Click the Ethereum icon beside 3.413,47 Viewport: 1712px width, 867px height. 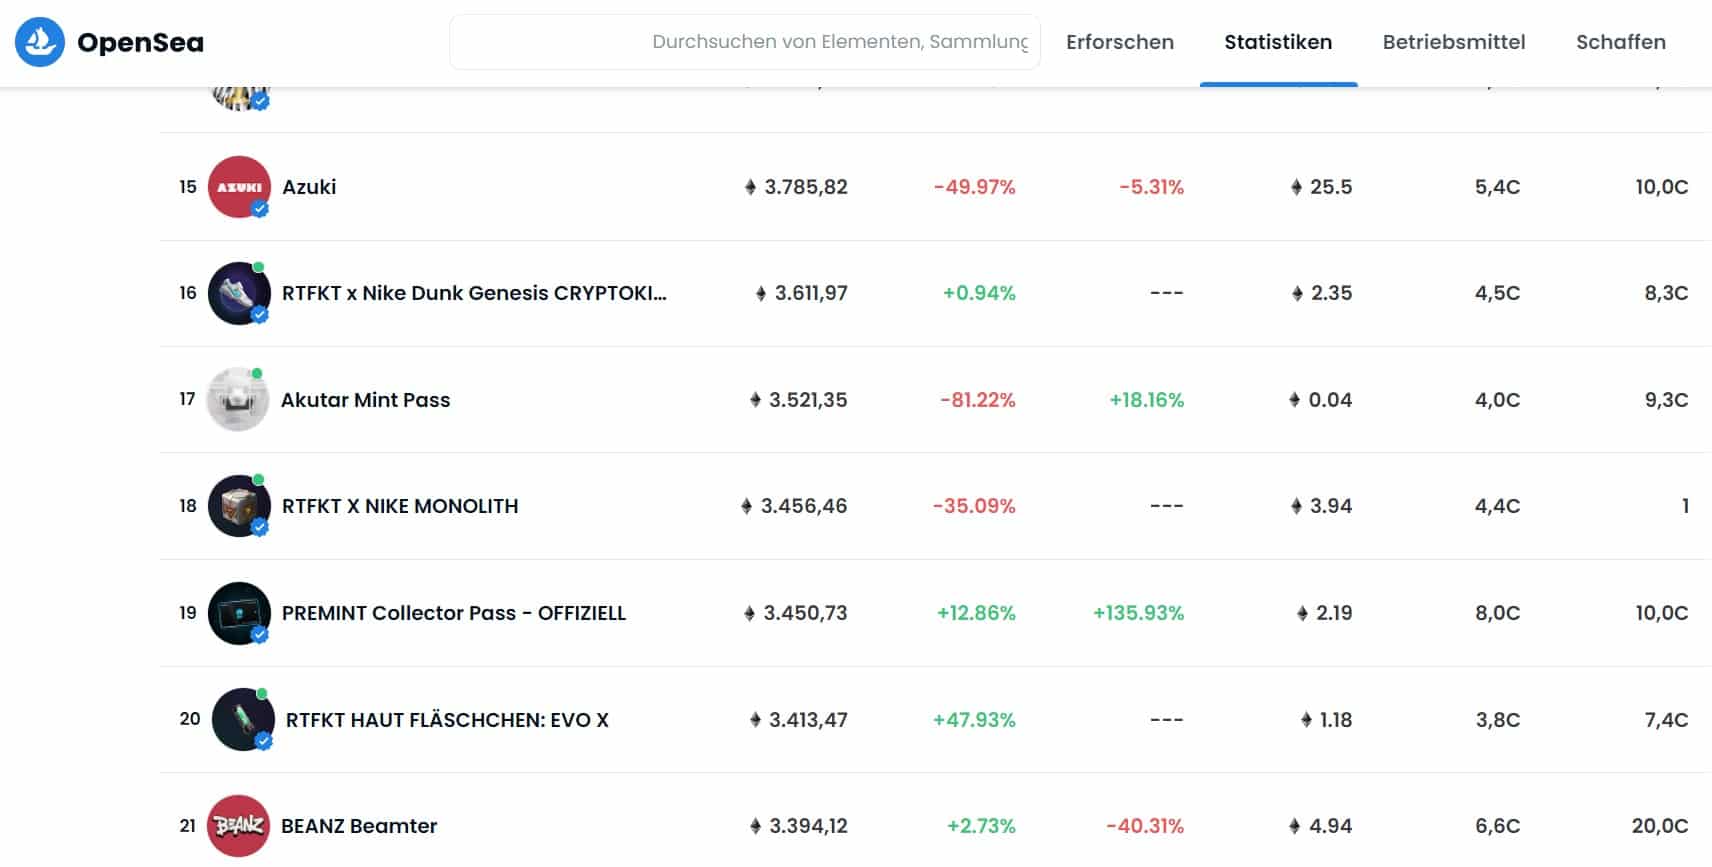(x=755, y=719)
